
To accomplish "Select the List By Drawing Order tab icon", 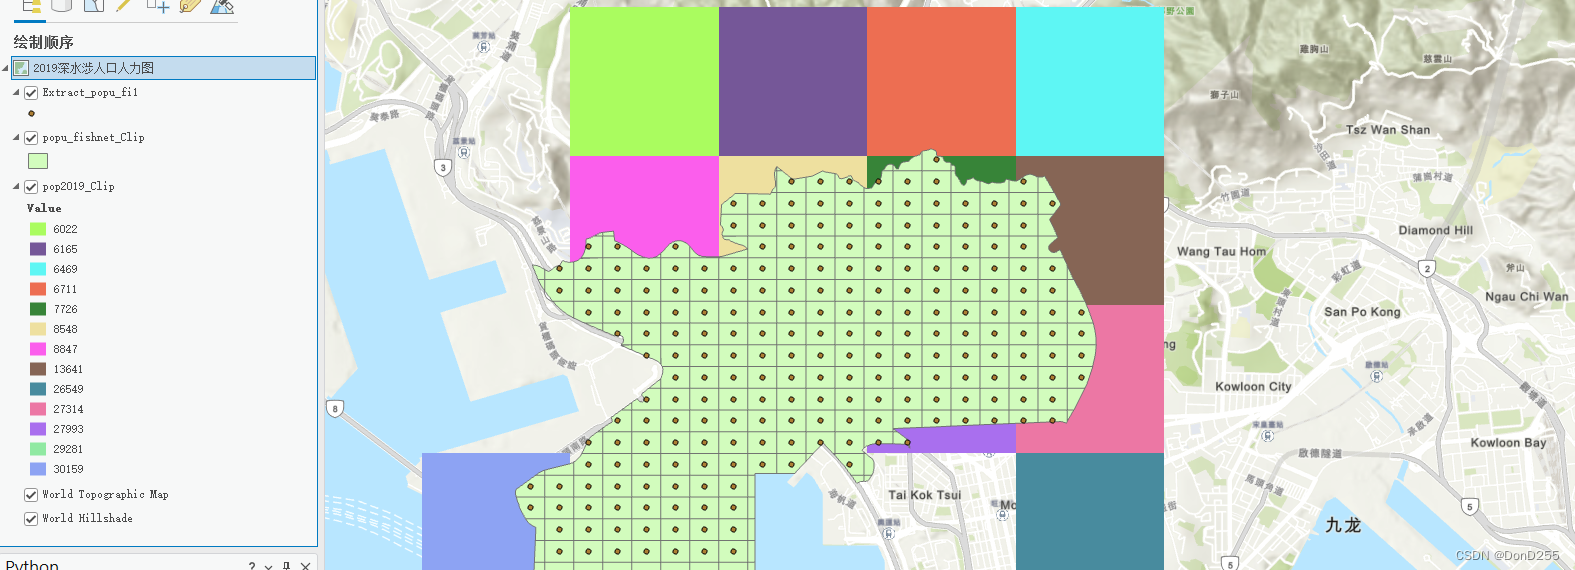I will [x=31, y=6].
